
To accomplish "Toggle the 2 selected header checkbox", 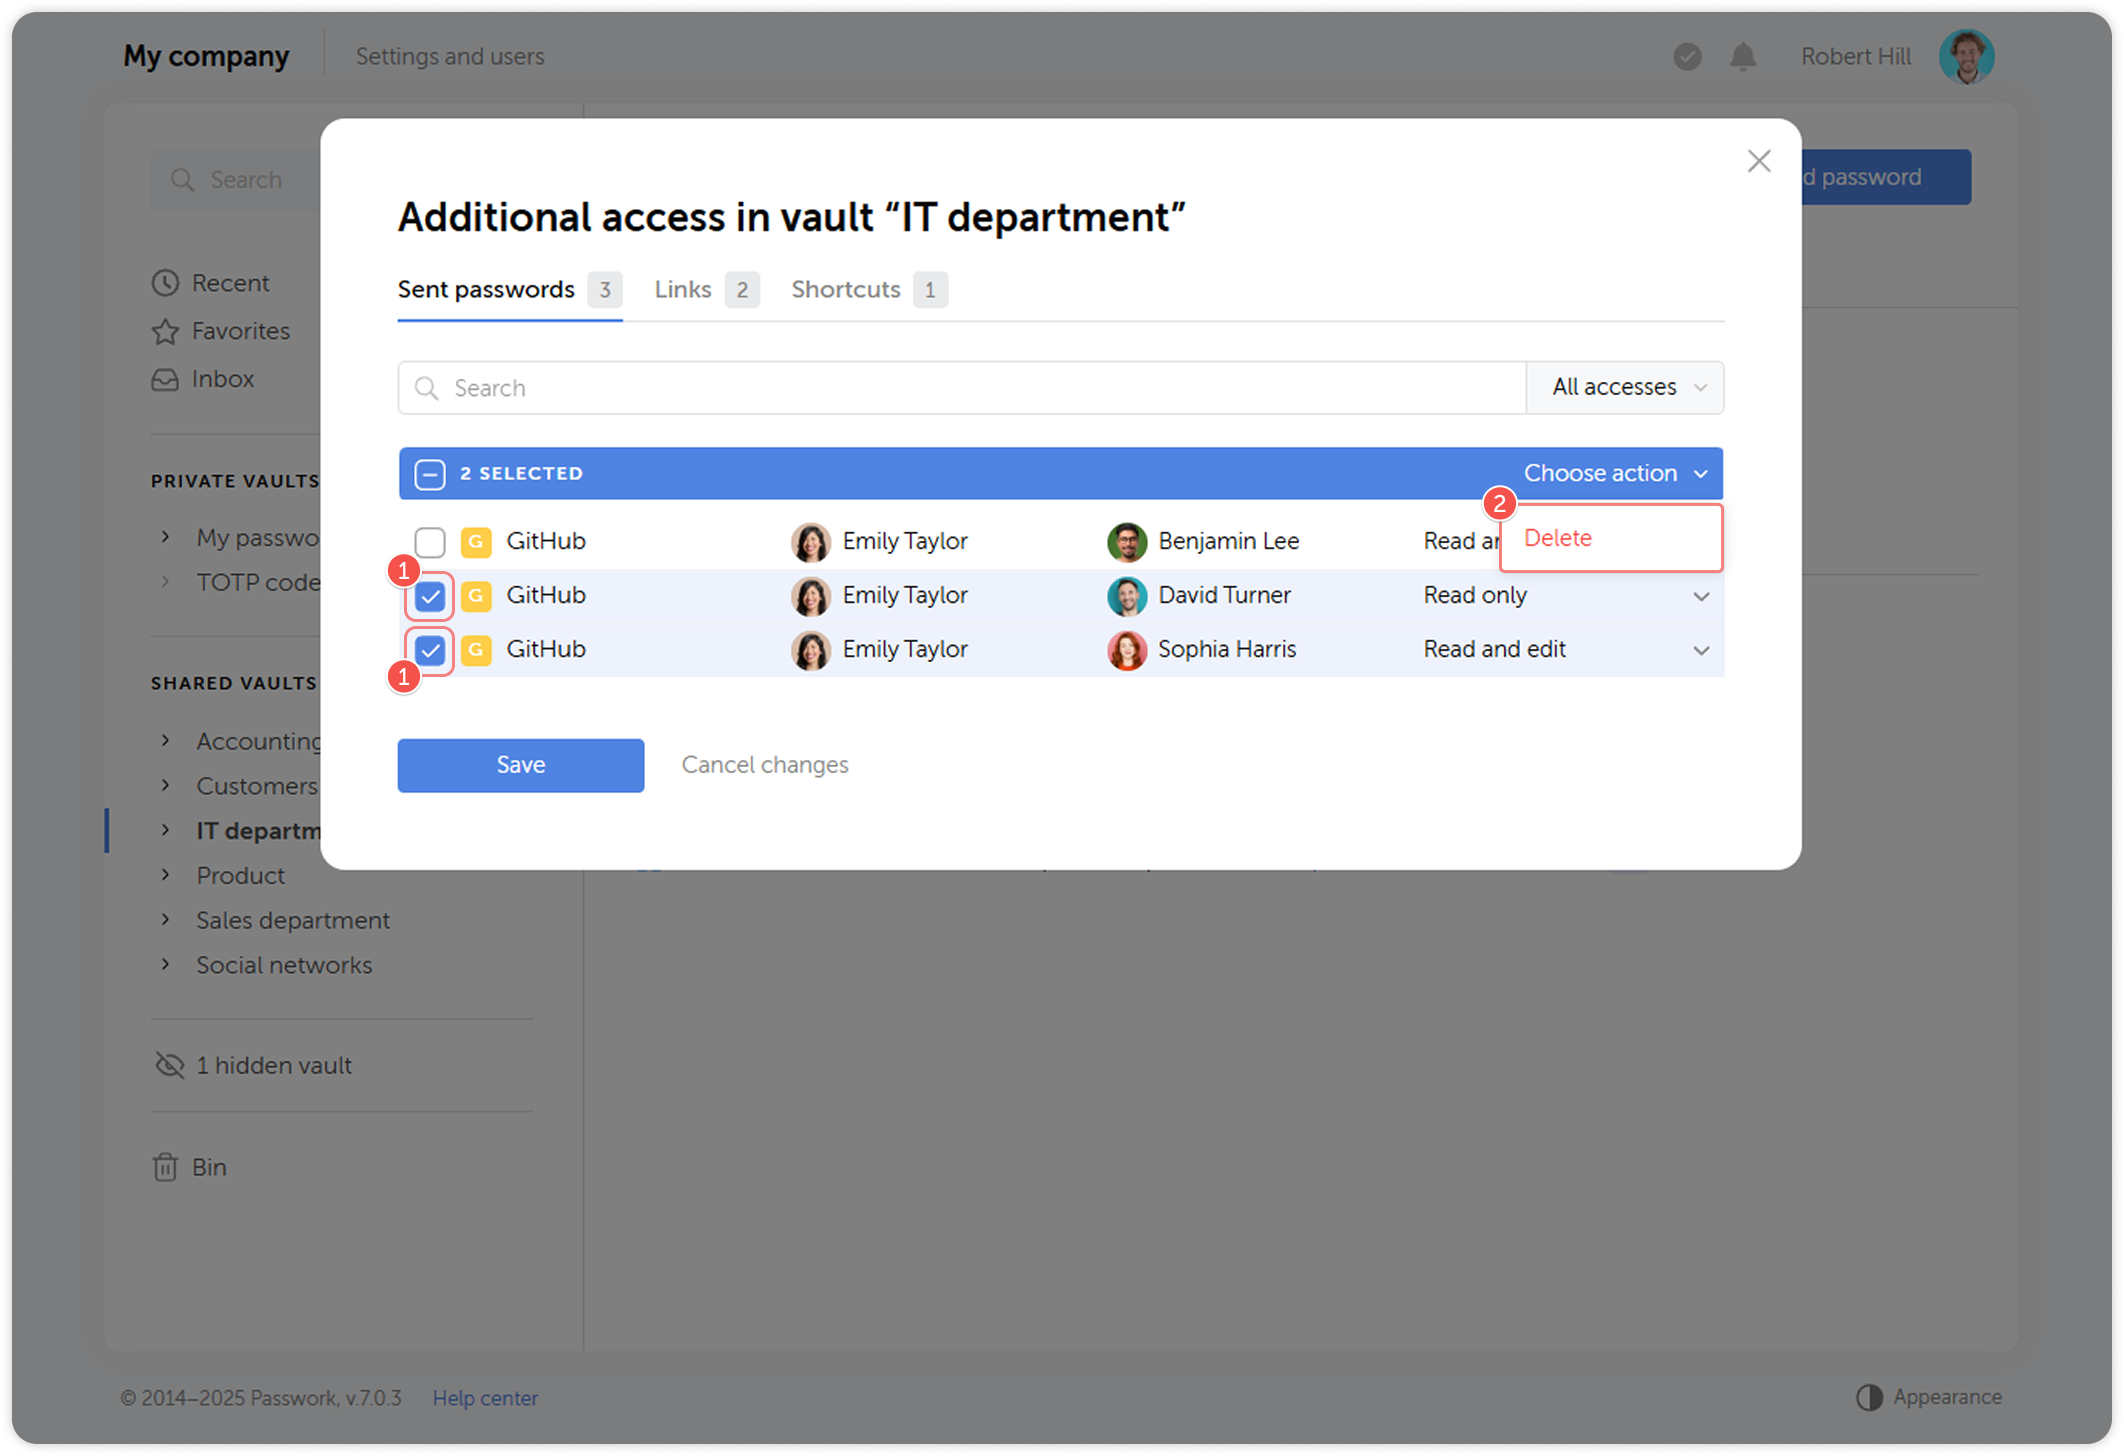I will click(x=430, y=474).
